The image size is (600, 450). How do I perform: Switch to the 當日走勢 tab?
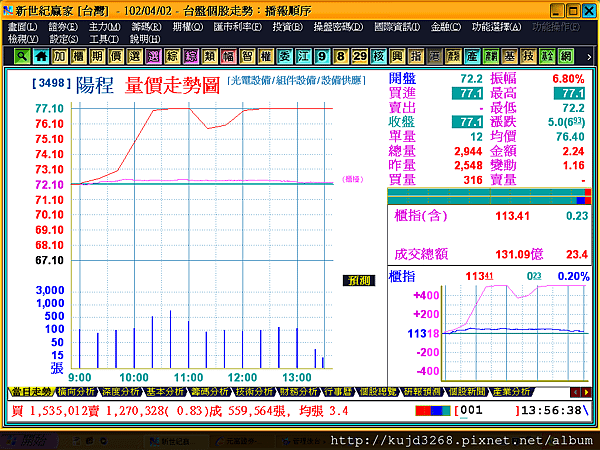pyautogui.click(x=31, y=392)
